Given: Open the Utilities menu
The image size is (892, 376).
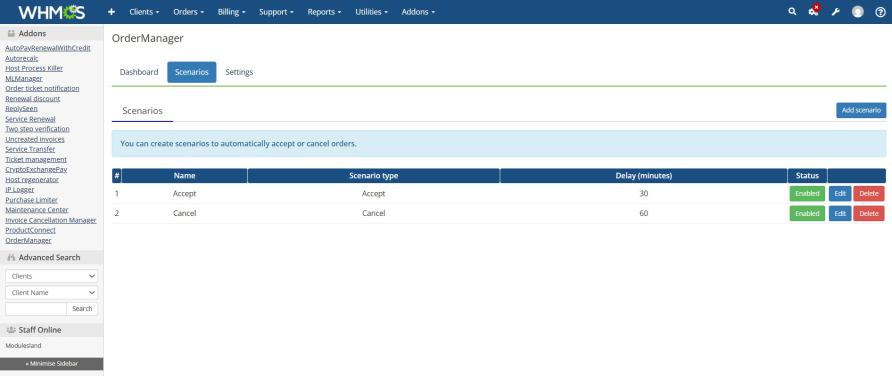Looking at the screenshot, I should click(371, 12).
